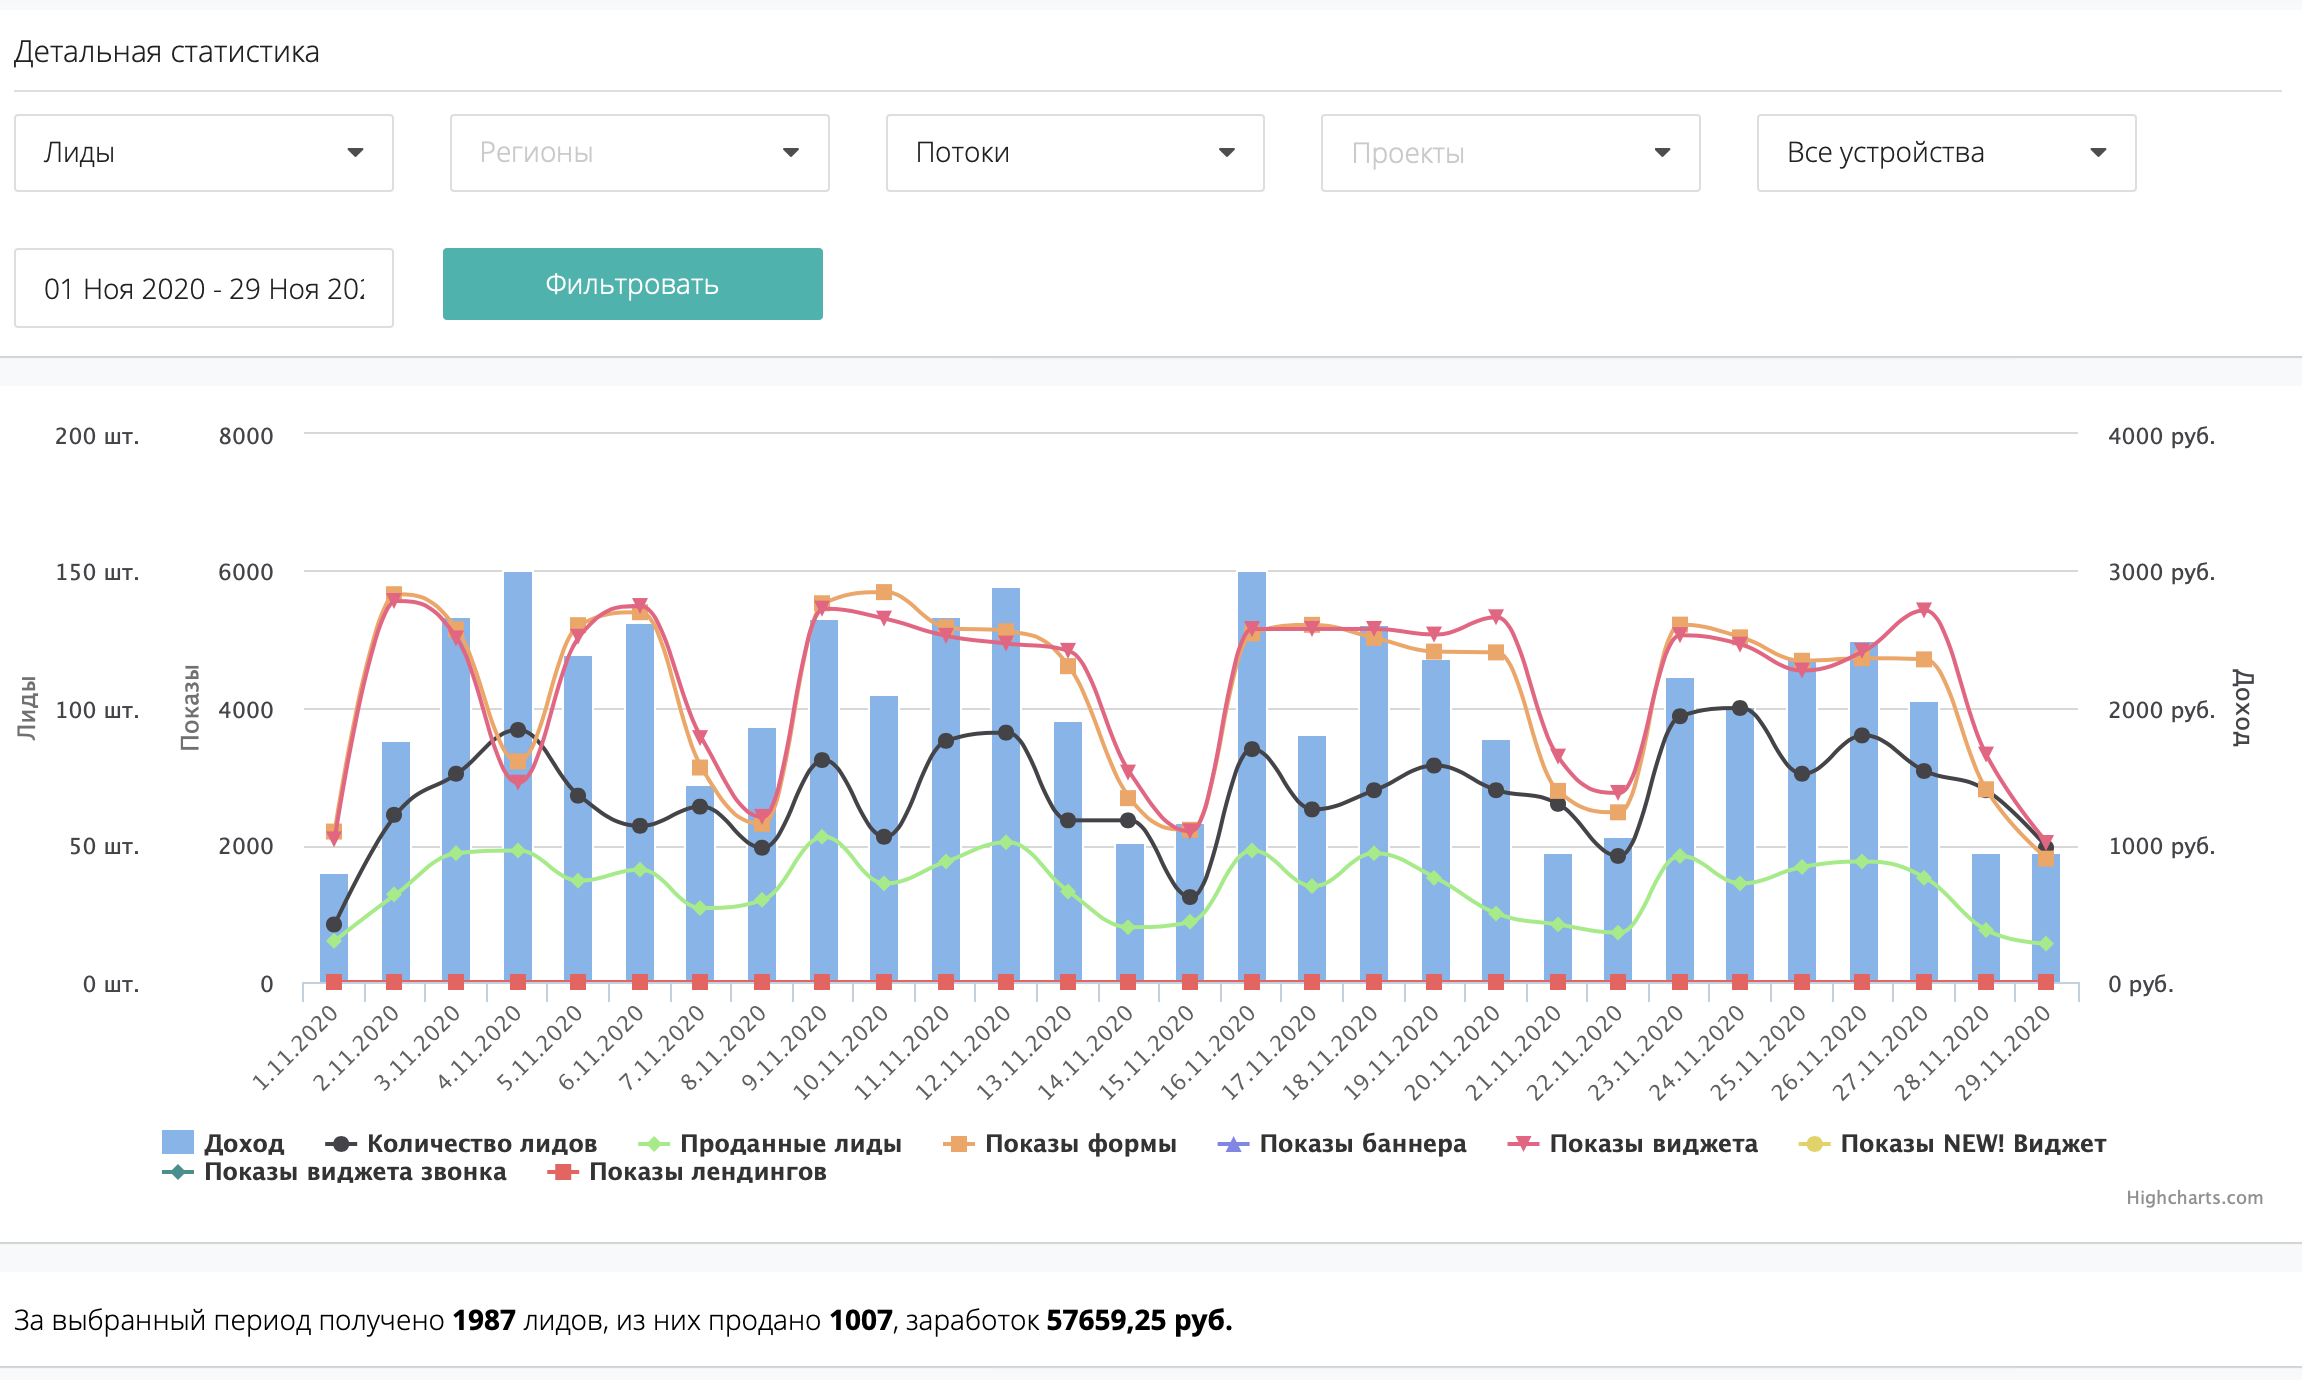Viewport: 2302px width, 1380px height.
Task: Open the Highcharts.com credit link
Action: (2194, 1197)
